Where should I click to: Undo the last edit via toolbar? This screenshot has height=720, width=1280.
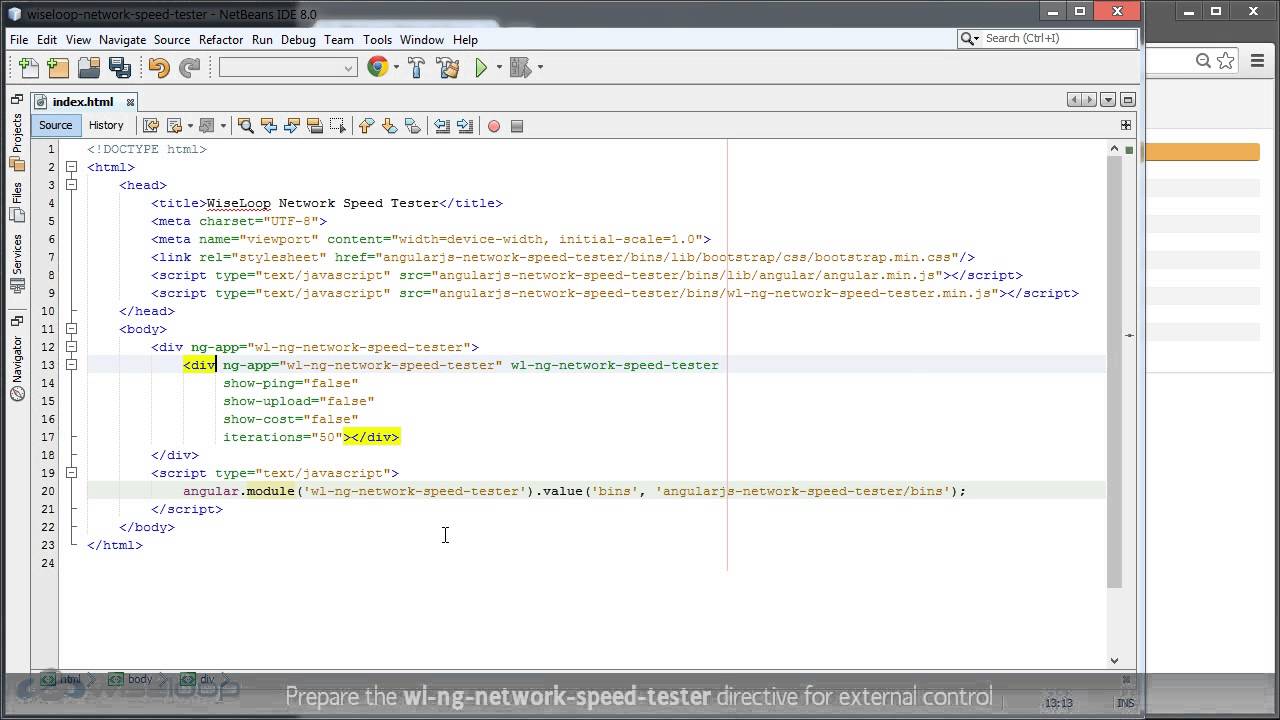pos(158,67)
